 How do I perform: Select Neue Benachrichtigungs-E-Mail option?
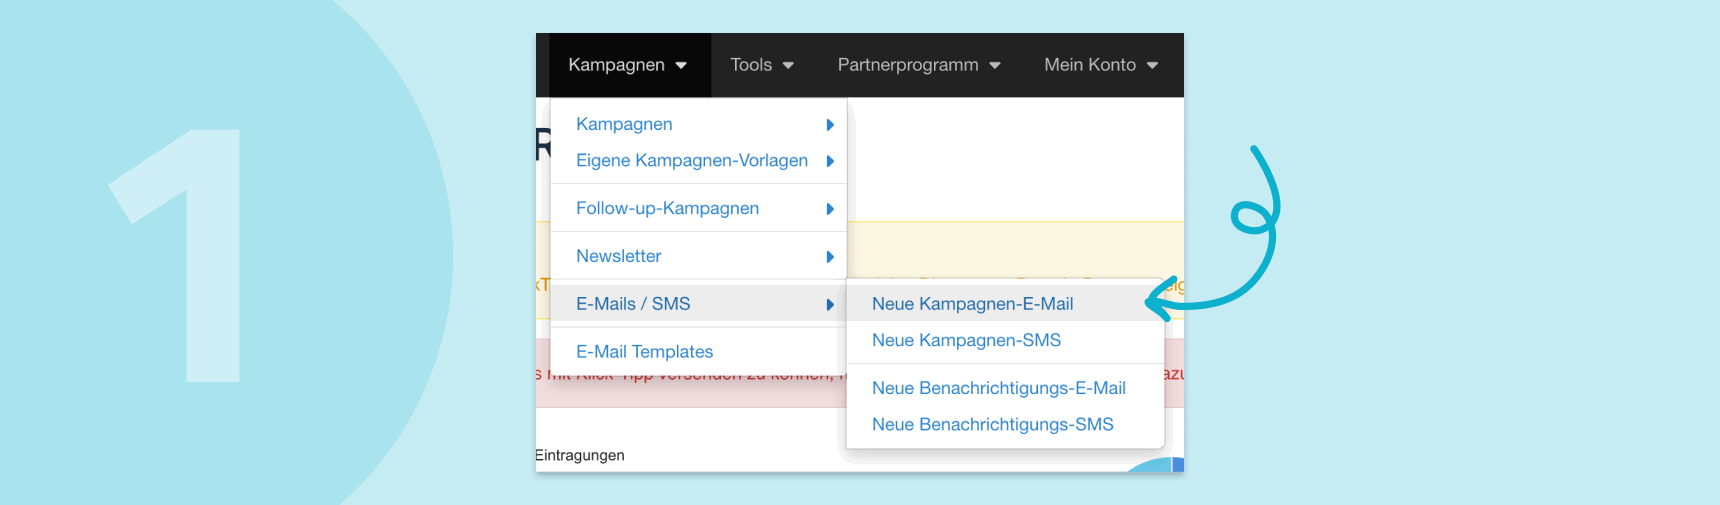pos(998,388)
